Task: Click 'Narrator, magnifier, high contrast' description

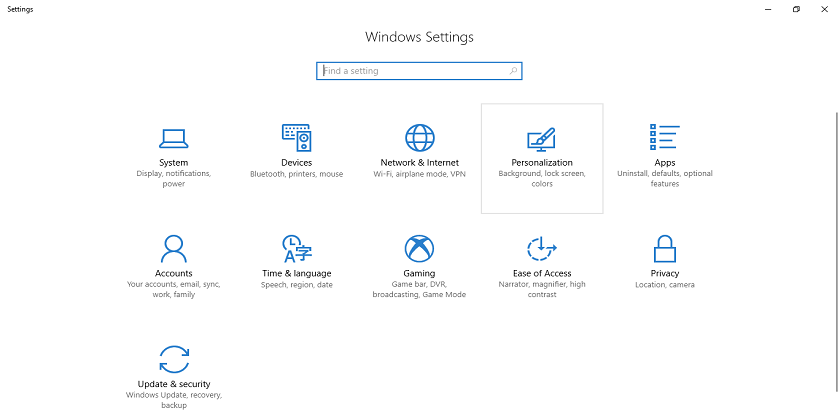Action: (x=542, y=289)
